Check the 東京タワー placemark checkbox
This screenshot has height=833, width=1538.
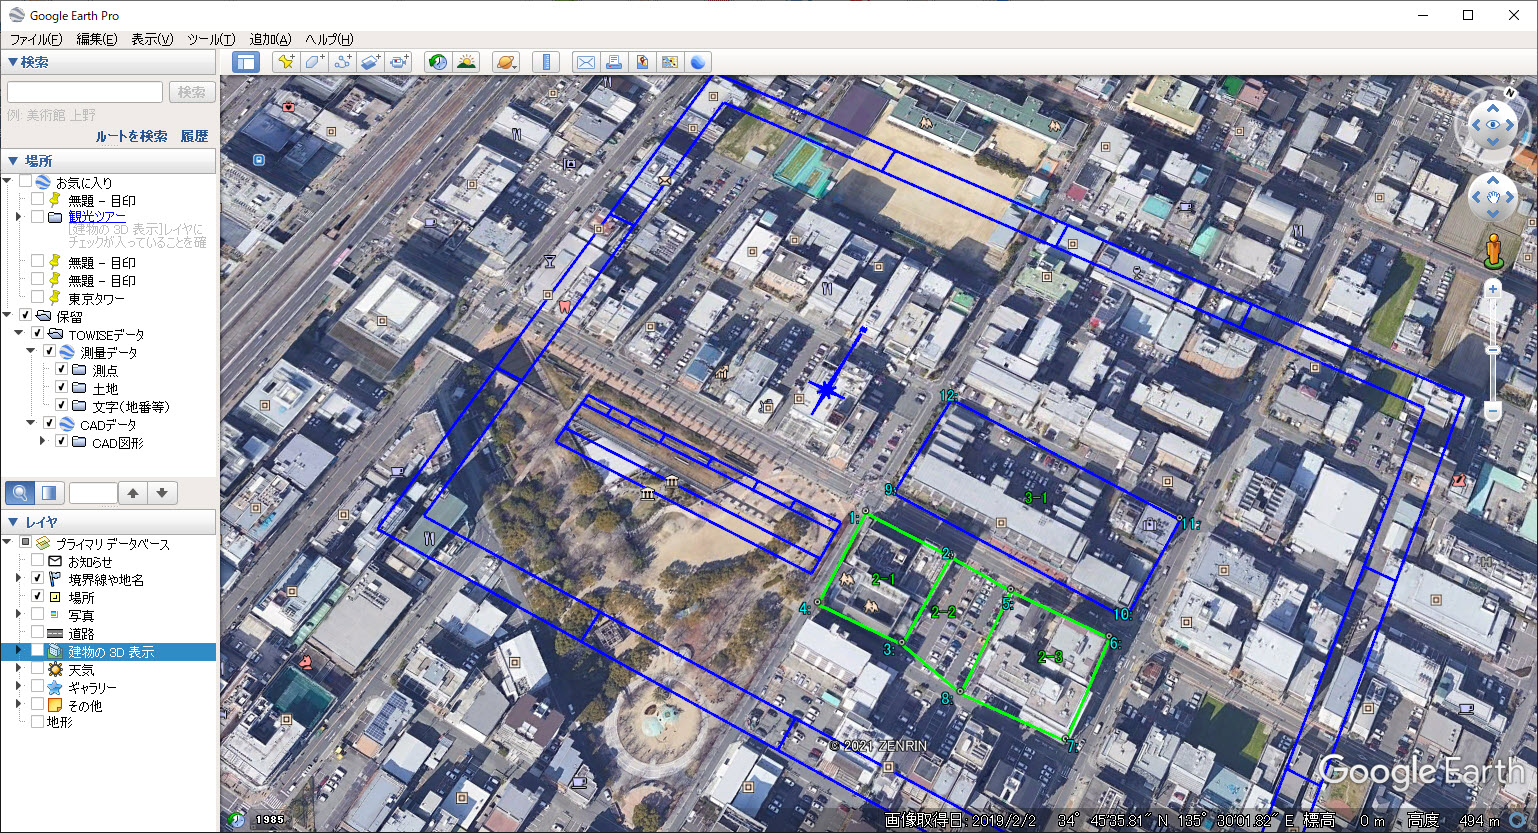(x=37, y=298)
